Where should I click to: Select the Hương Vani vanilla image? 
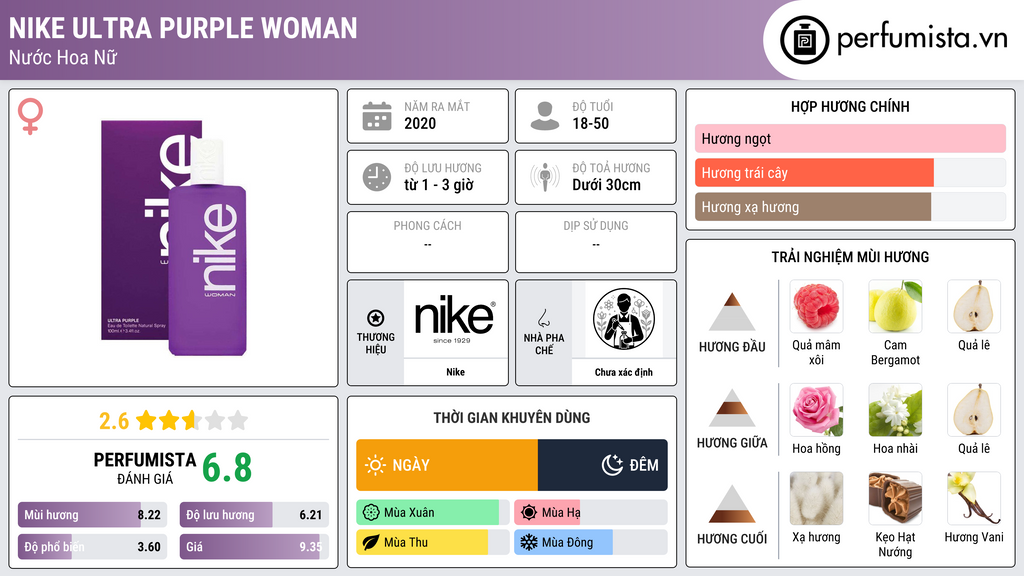click(x=974, y=498)
